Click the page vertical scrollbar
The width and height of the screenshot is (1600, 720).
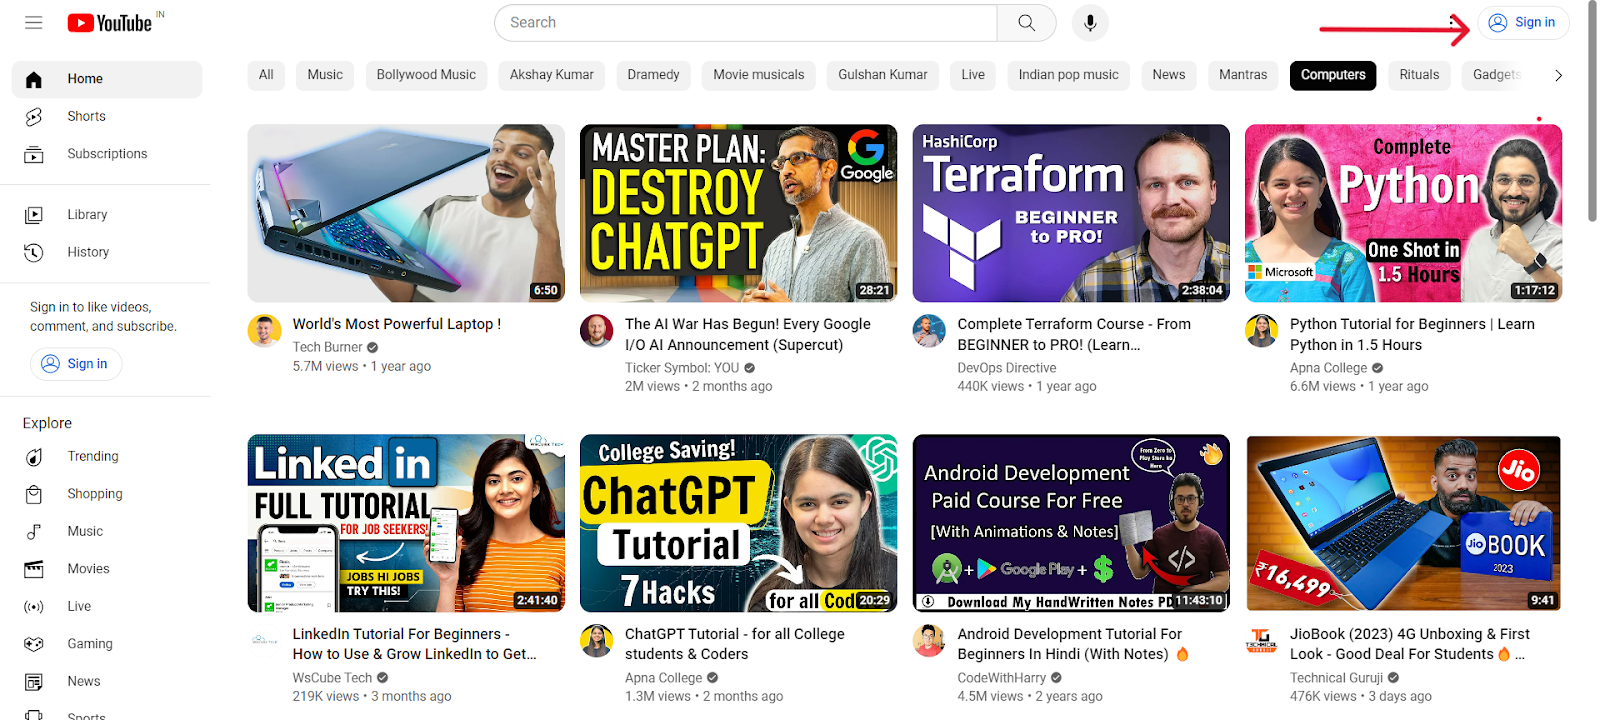coord(1592,110)
